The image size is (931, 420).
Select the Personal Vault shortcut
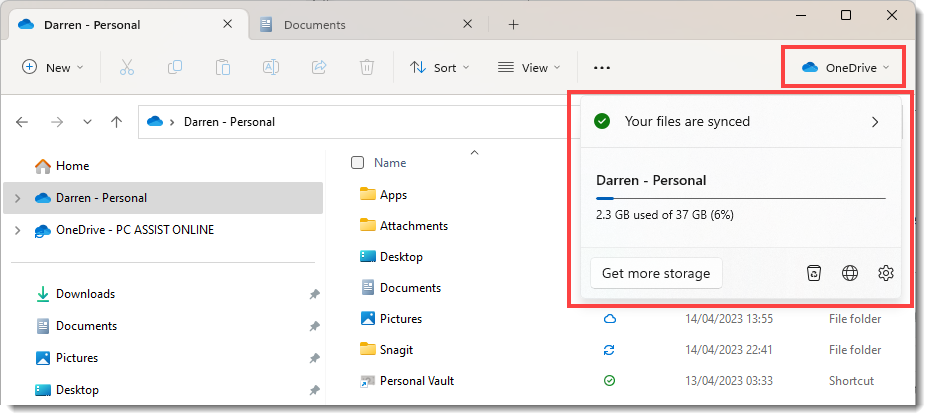coord(407,381)
